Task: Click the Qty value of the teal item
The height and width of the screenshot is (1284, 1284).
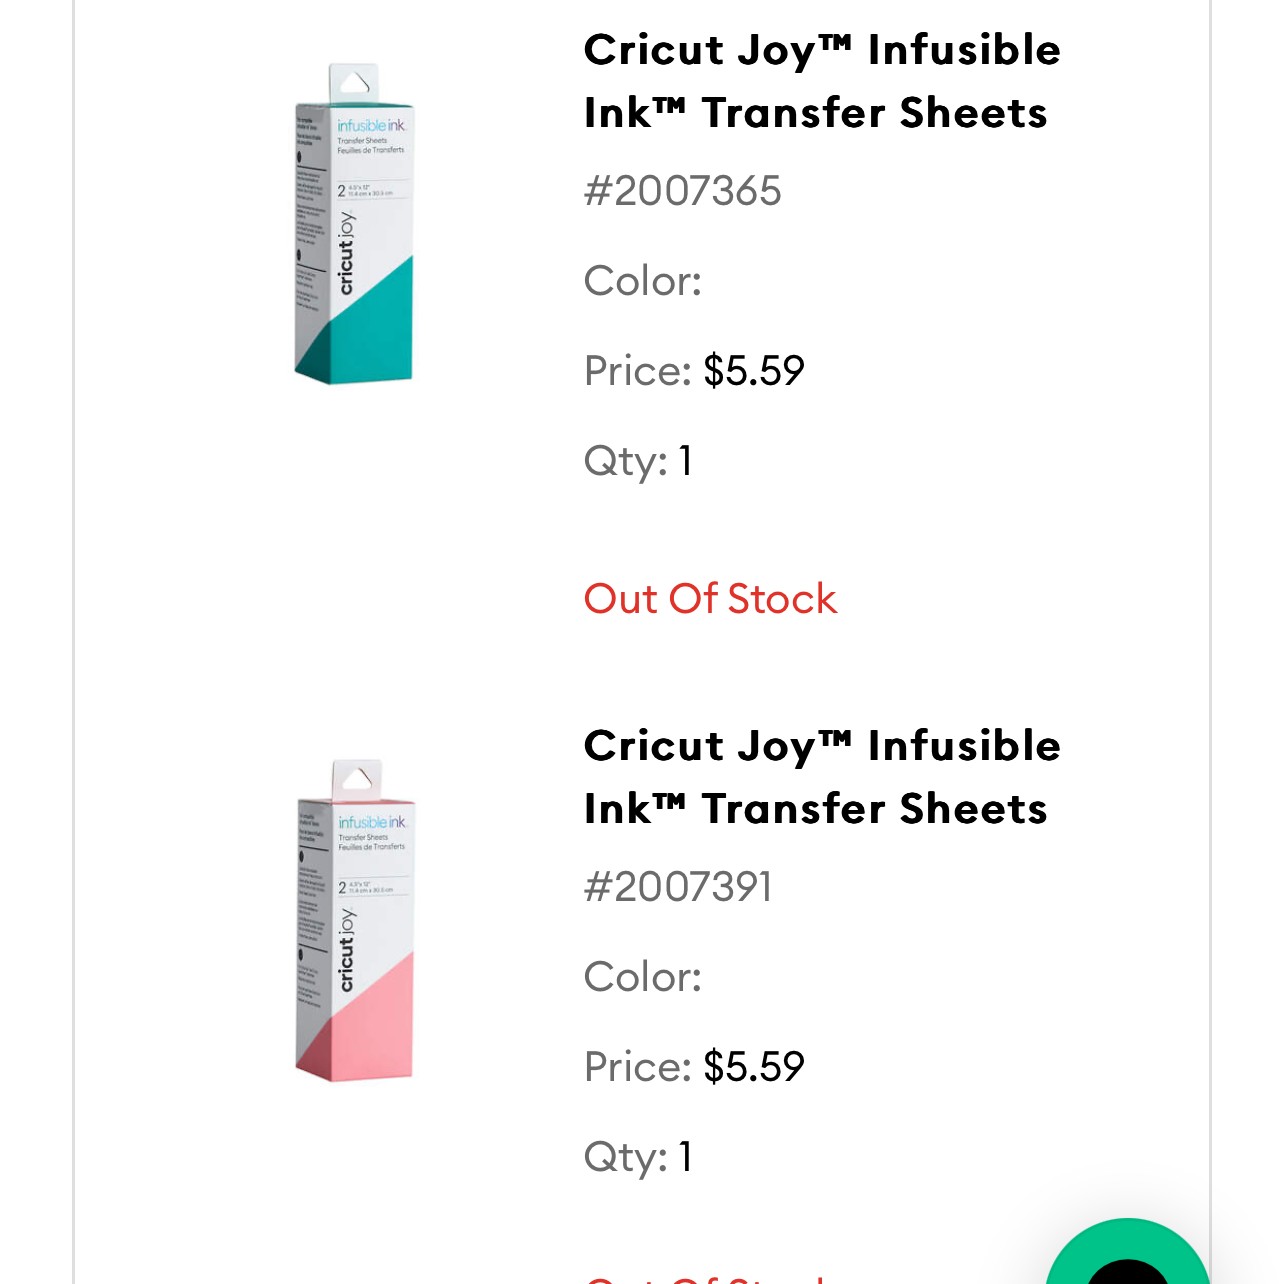Action: (x=685, y=460)
